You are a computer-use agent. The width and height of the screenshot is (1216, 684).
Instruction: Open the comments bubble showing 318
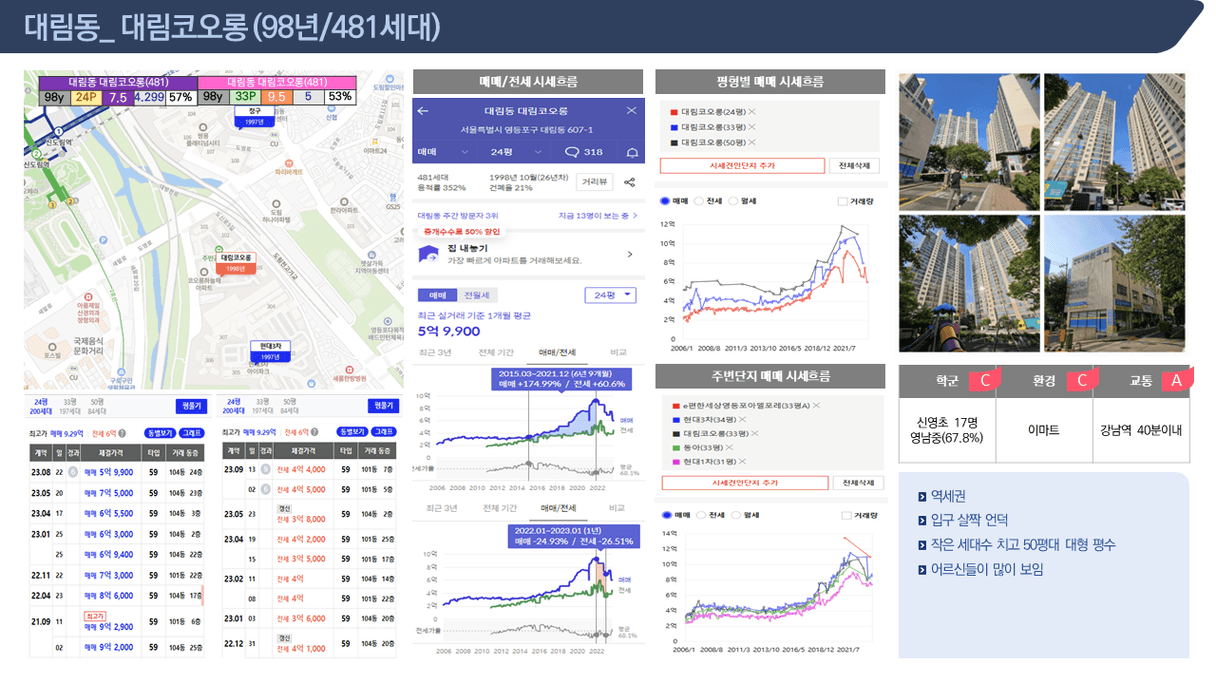pyautogui.click(x=583, y=152)
